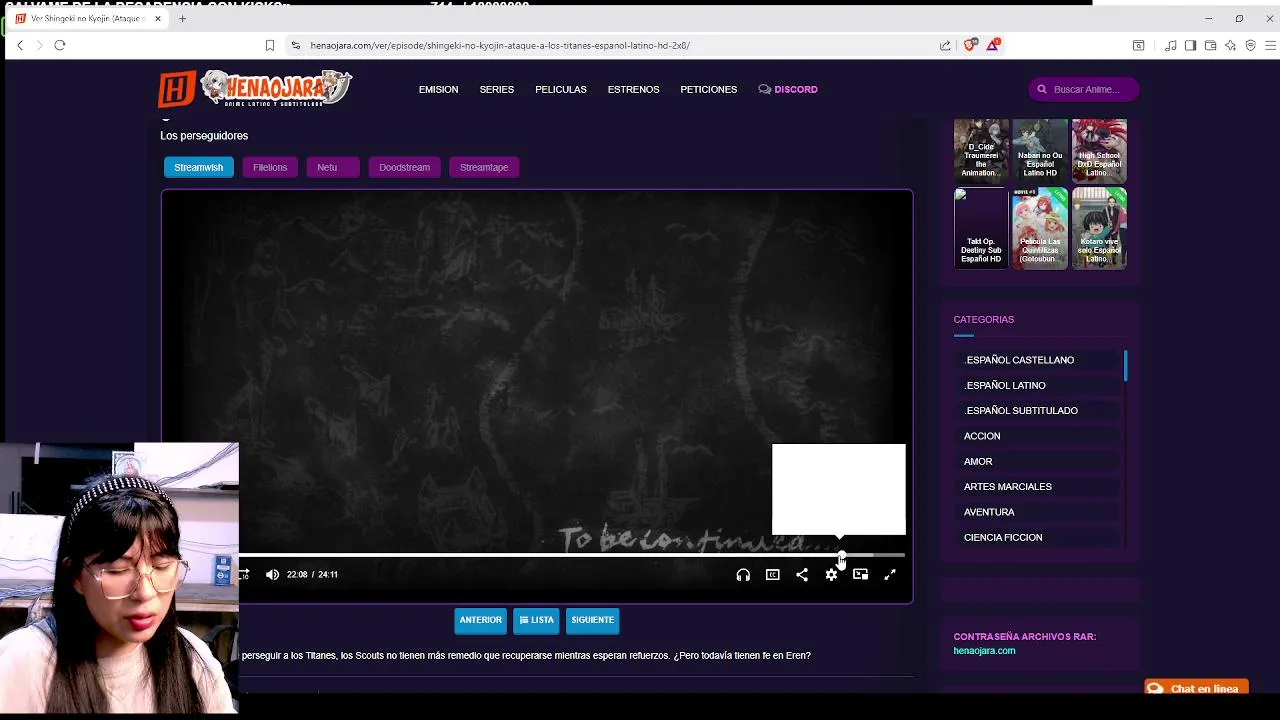Viewport: 1280px width, 720px height.
Task: Enable picture-in-picture mode
Action: pos(860,575)
